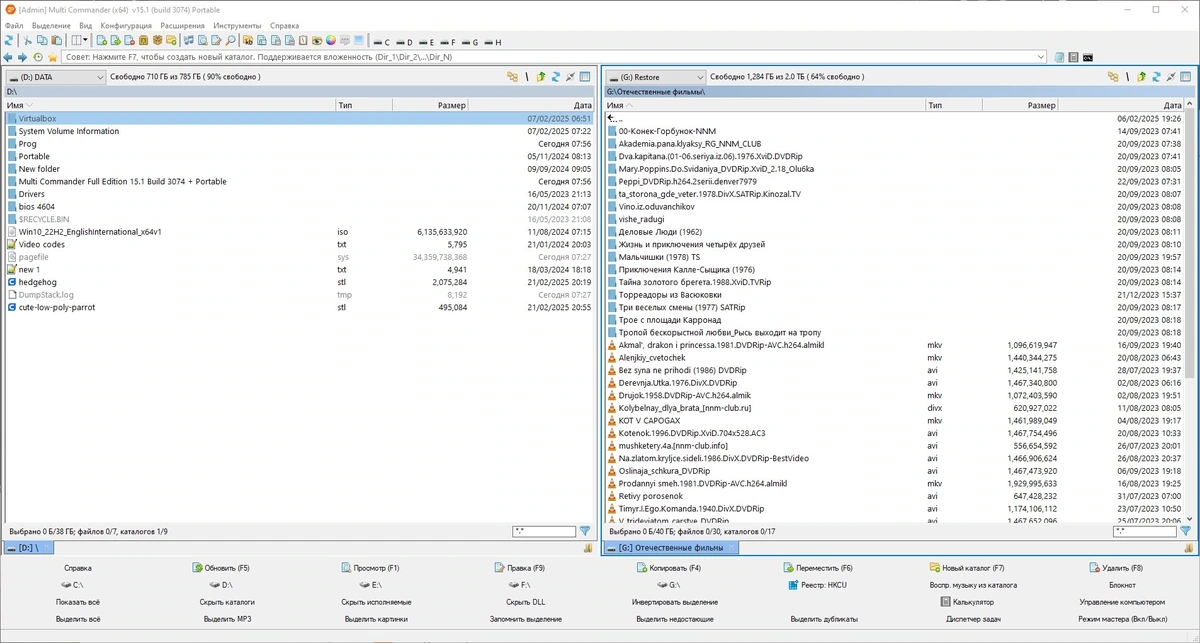Click the right panel filter funnel icon
Screen dimensions: 1200x643
[x=1187, y=532]
